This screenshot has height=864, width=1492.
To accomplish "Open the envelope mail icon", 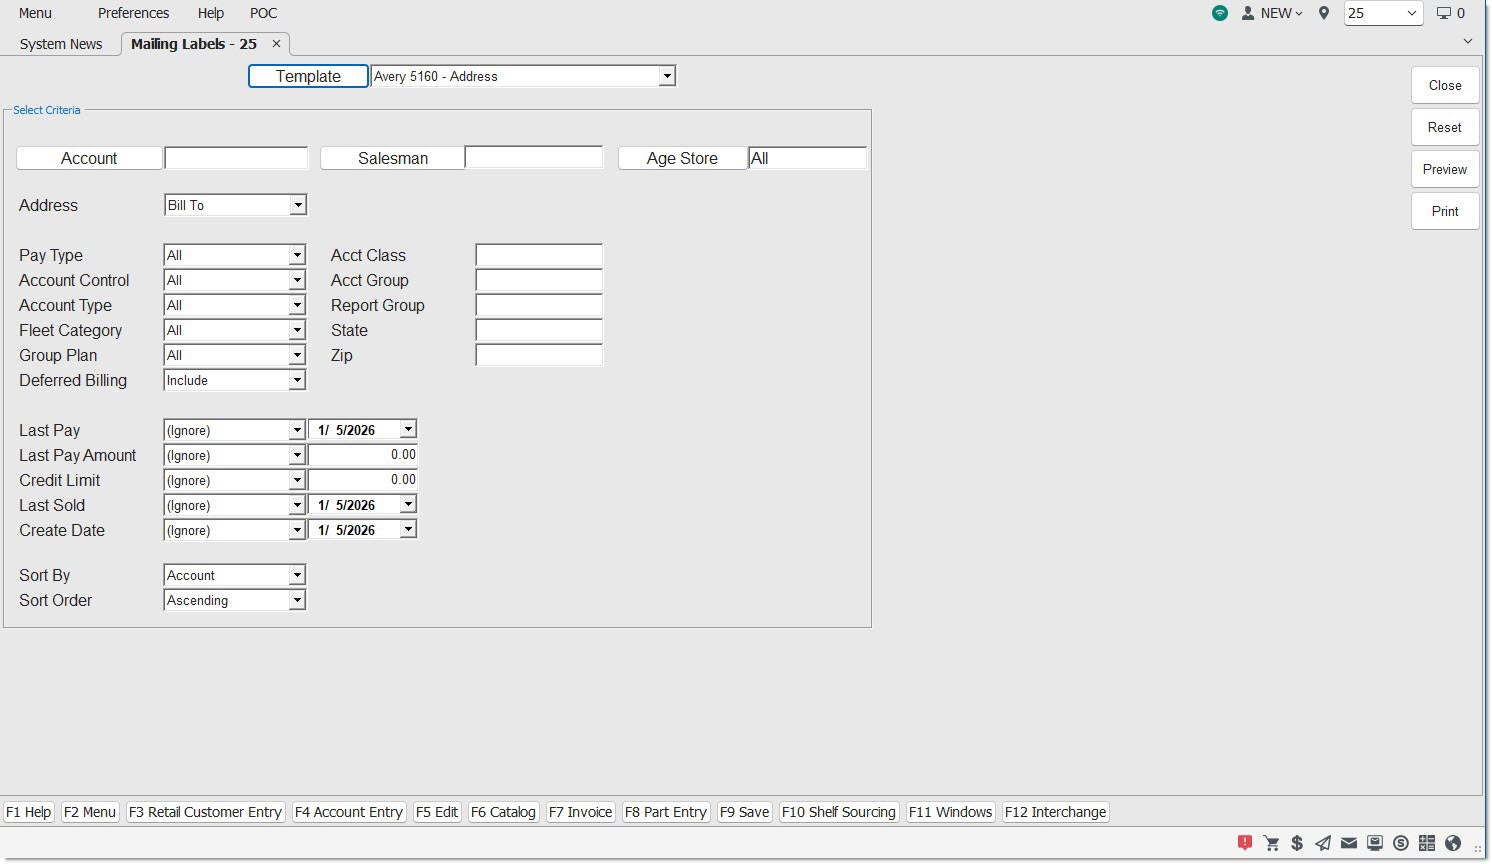I will pos(1349,843).
